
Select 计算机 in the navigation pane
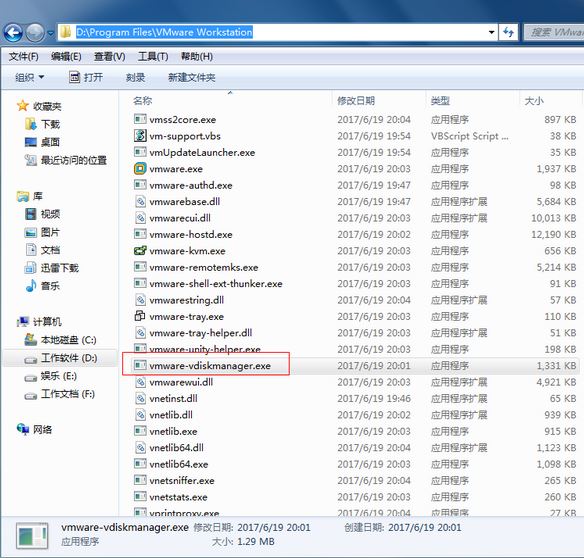point(39,321)
